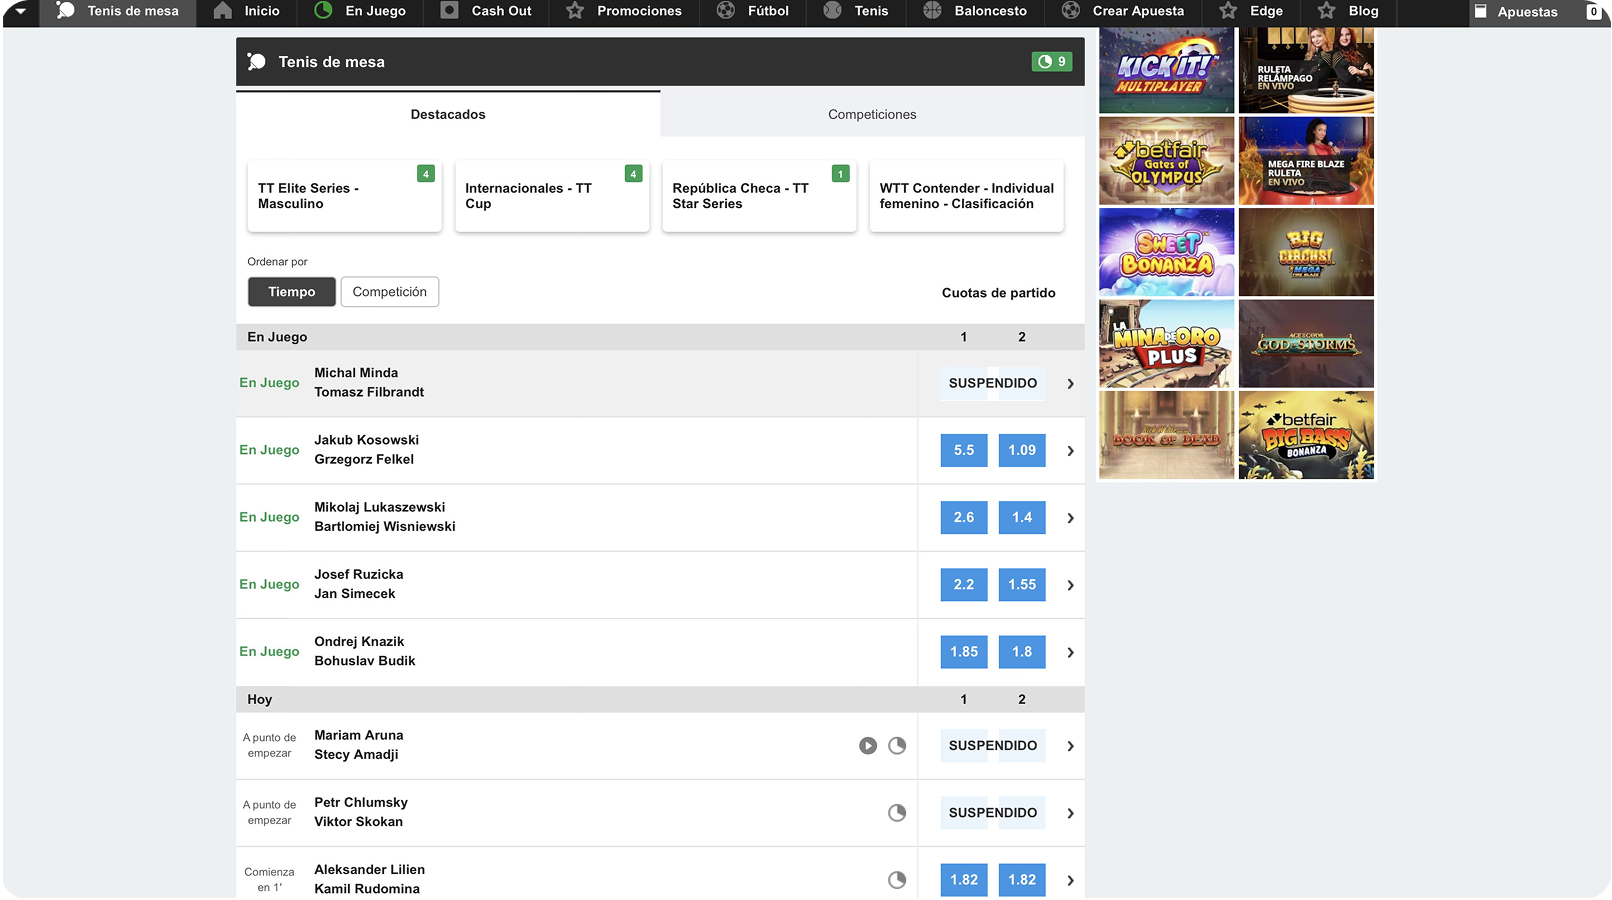
Task: Expand Mikolaj Lukaszewski match chevron
Action: pos(1070,518)
